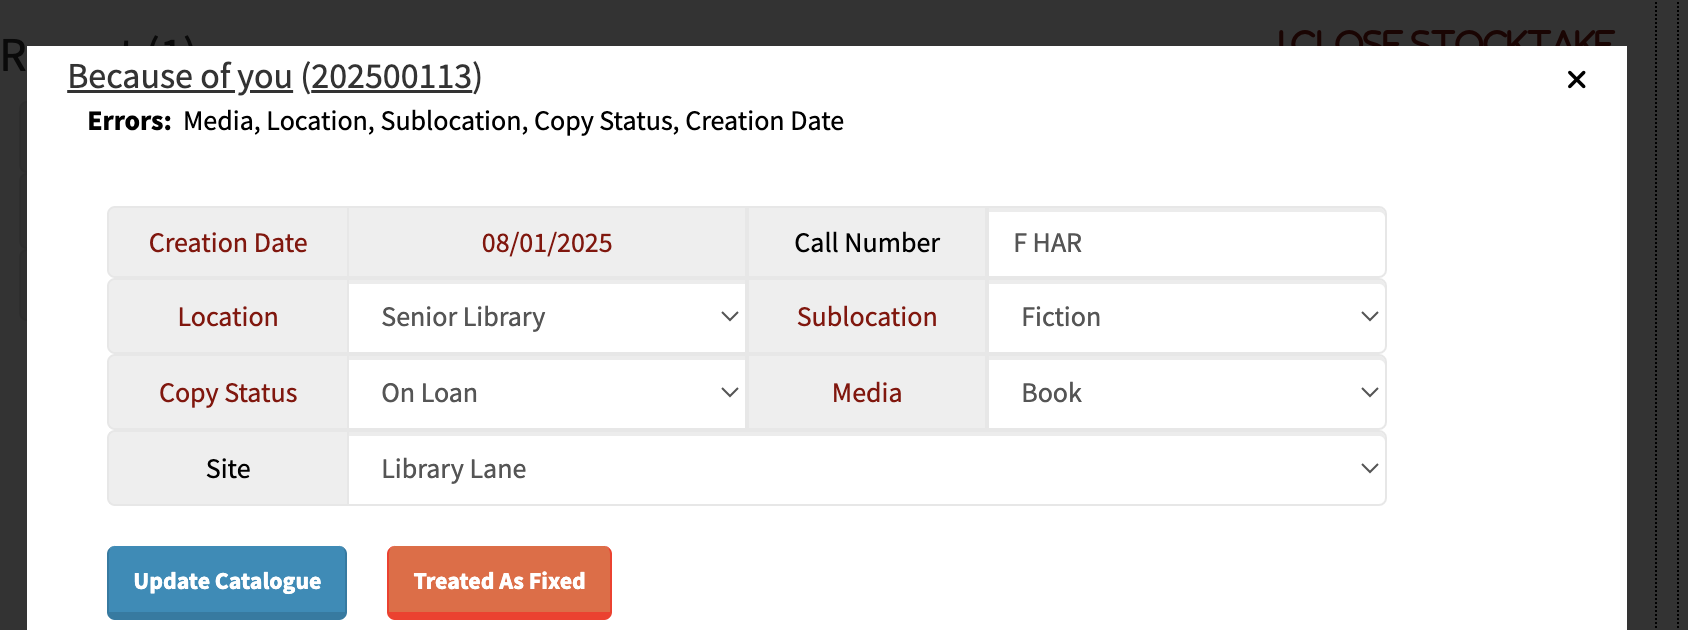Expand the Sublocation dropdown showing Fiction
Screen dimensions: 1688x630
1186,317
